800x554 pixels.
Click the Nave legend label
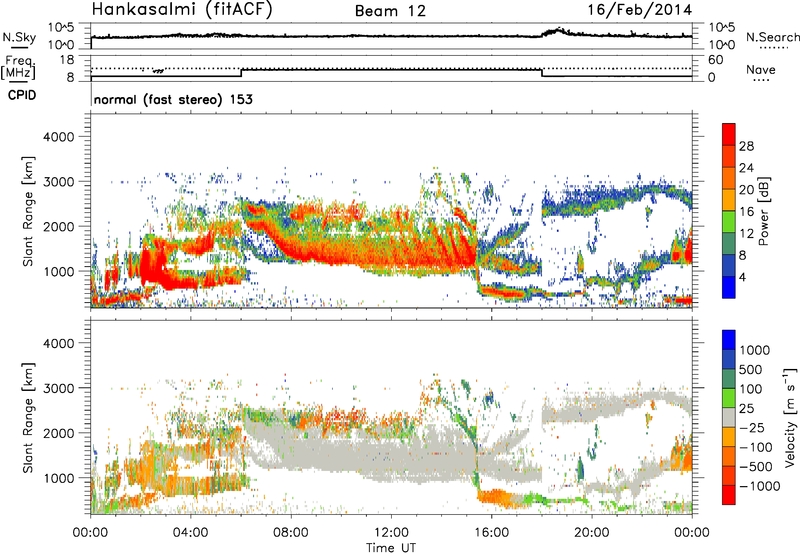pyautogui.click(x=761, y=69)
